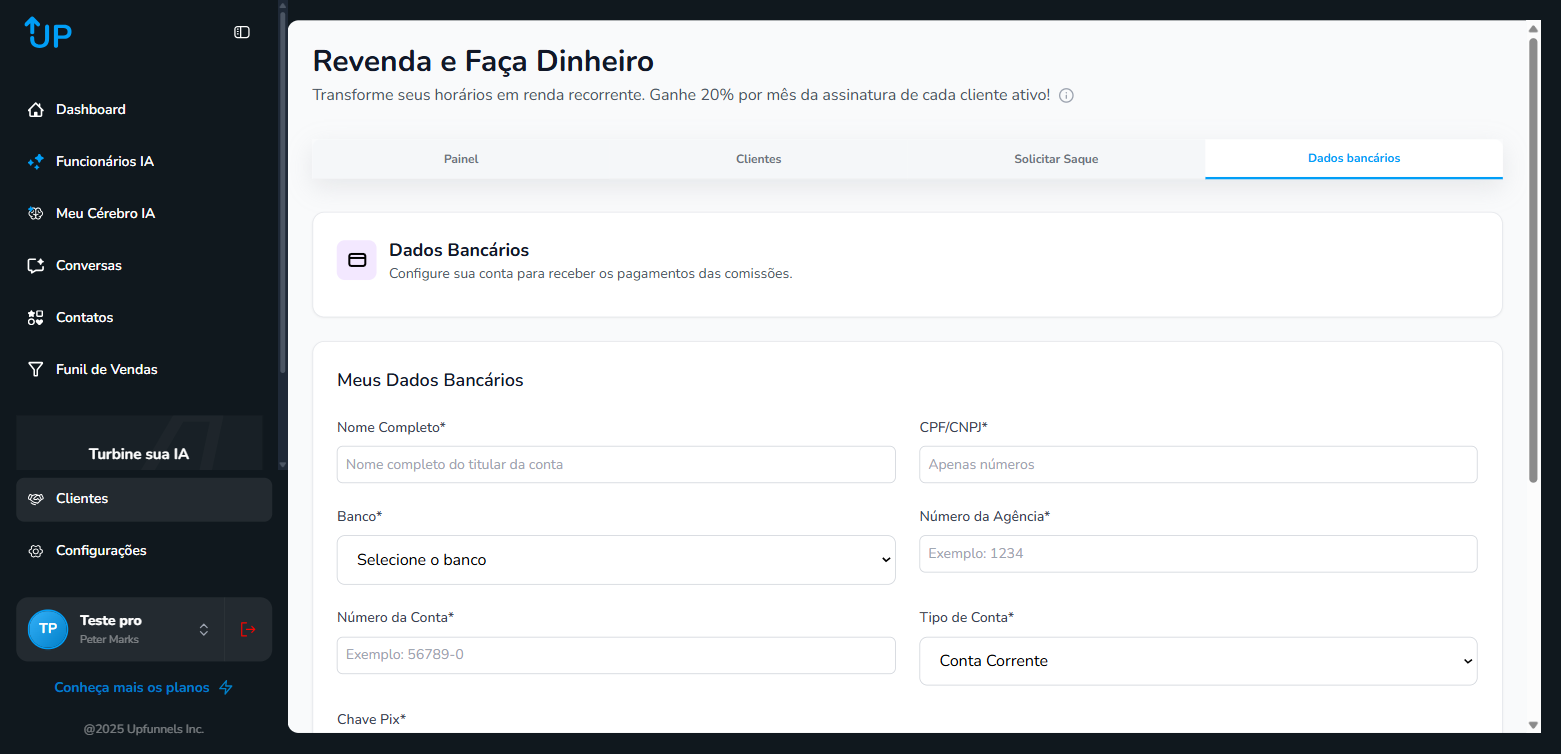This screenshot has height=754, width=1561.
Task: Click the UP logo icon
Action: (x=48, y=33)
